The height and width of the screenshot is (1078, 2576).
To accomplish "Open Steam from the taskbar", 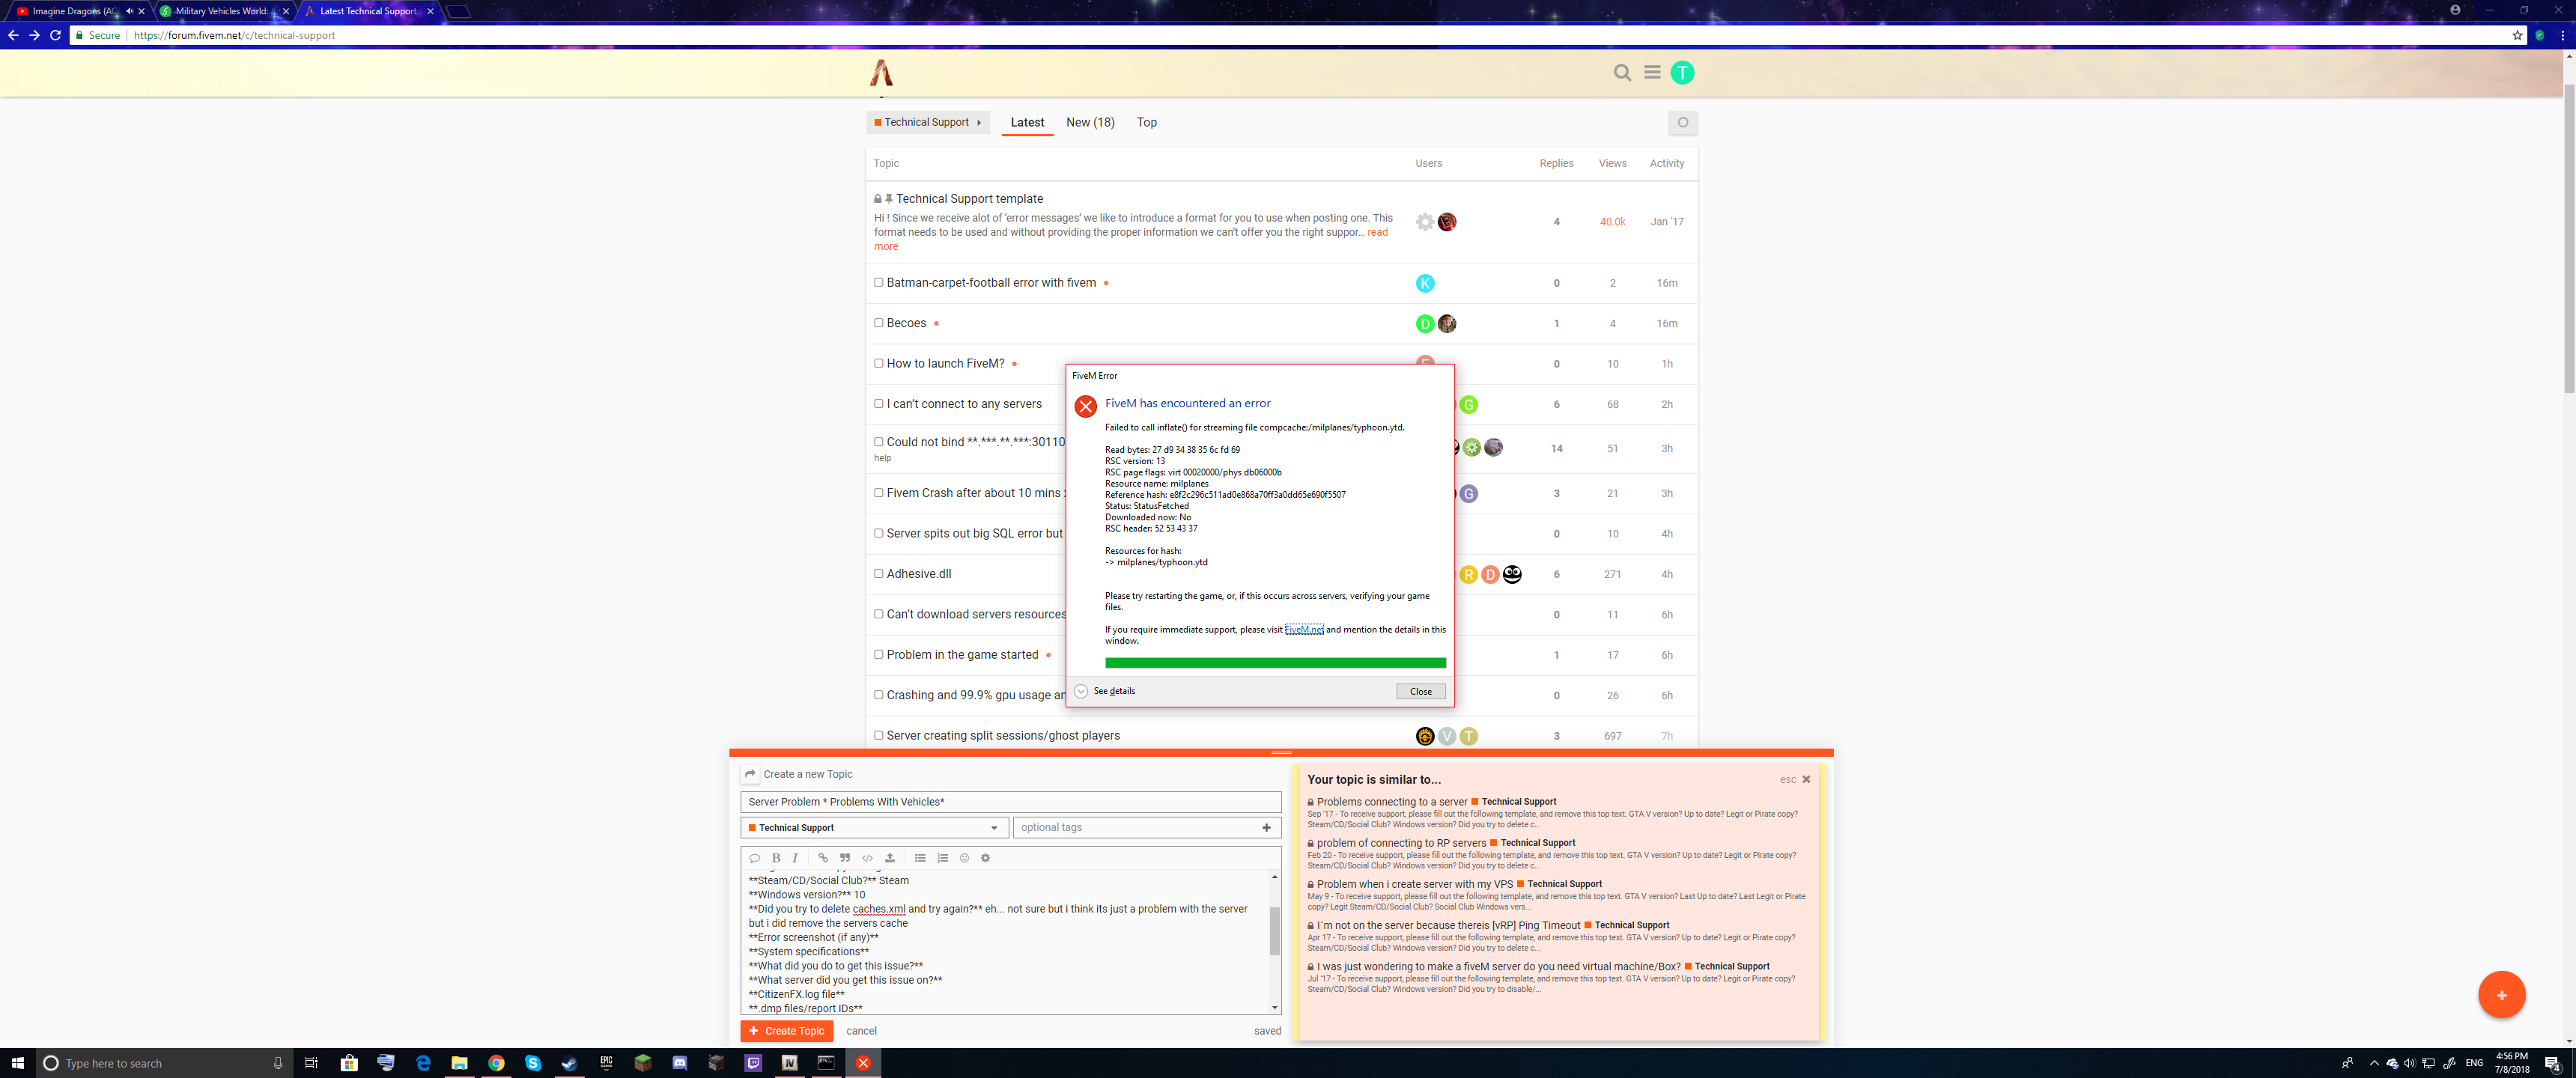I will (x=569, y=1063).
